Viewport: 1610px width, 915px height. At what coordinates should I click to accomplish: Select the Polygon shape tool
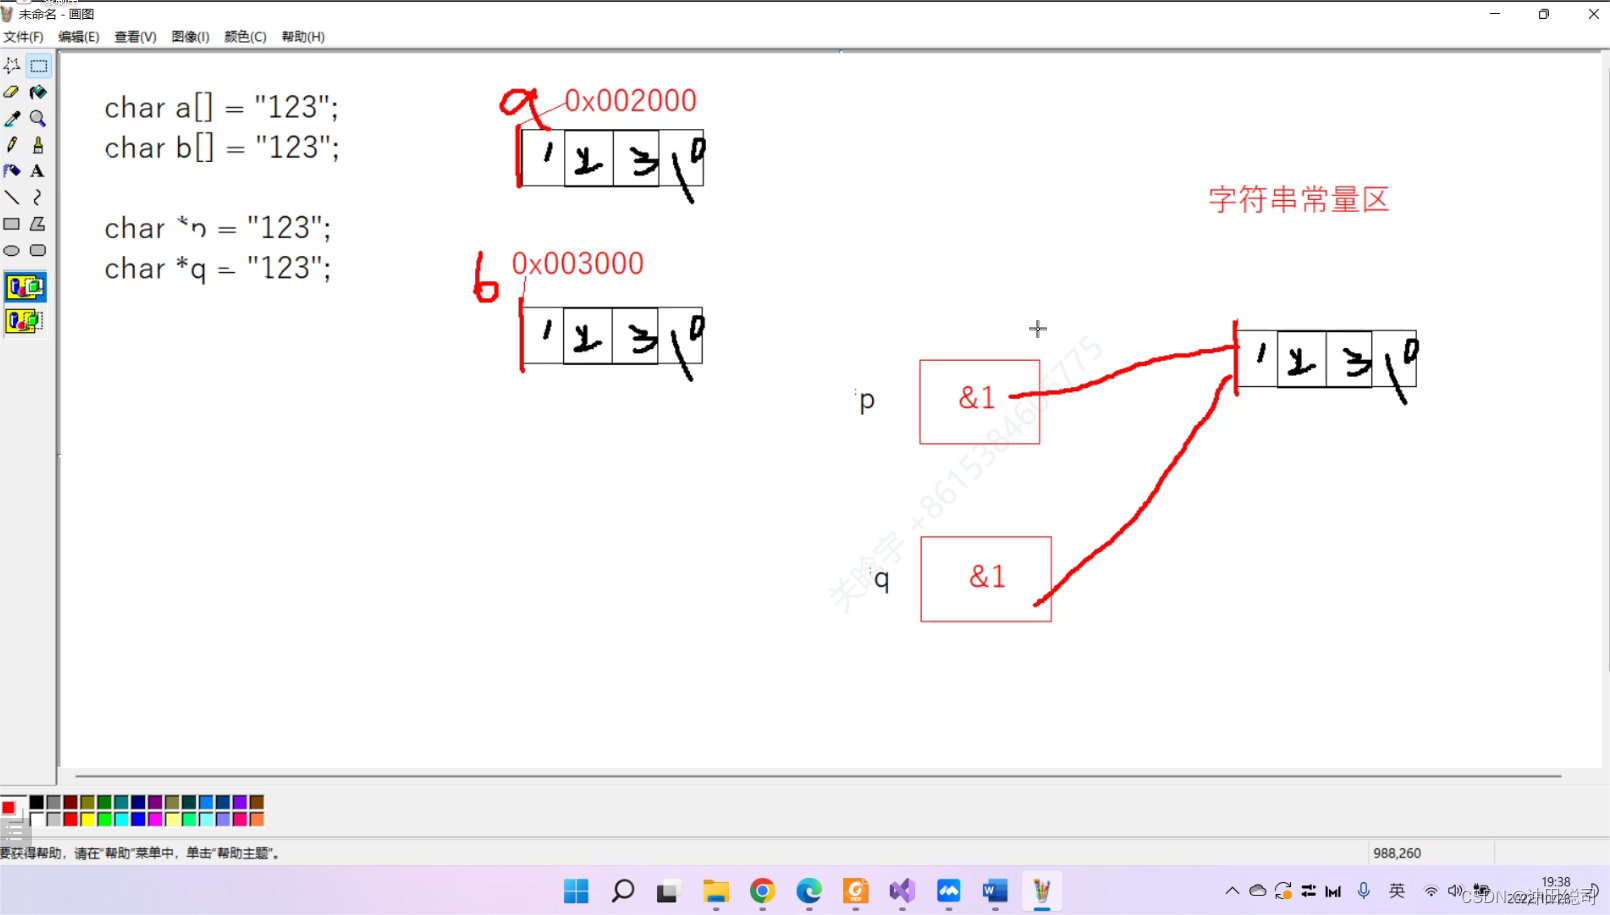coord(38,224)
